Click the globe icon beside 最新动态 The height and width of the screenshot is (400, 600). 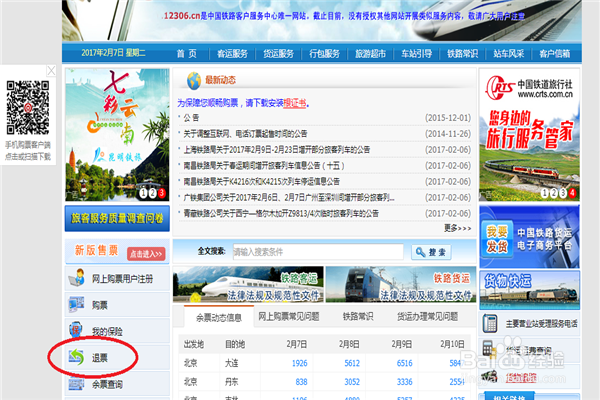pyautogui.click(x=194, y=81)
